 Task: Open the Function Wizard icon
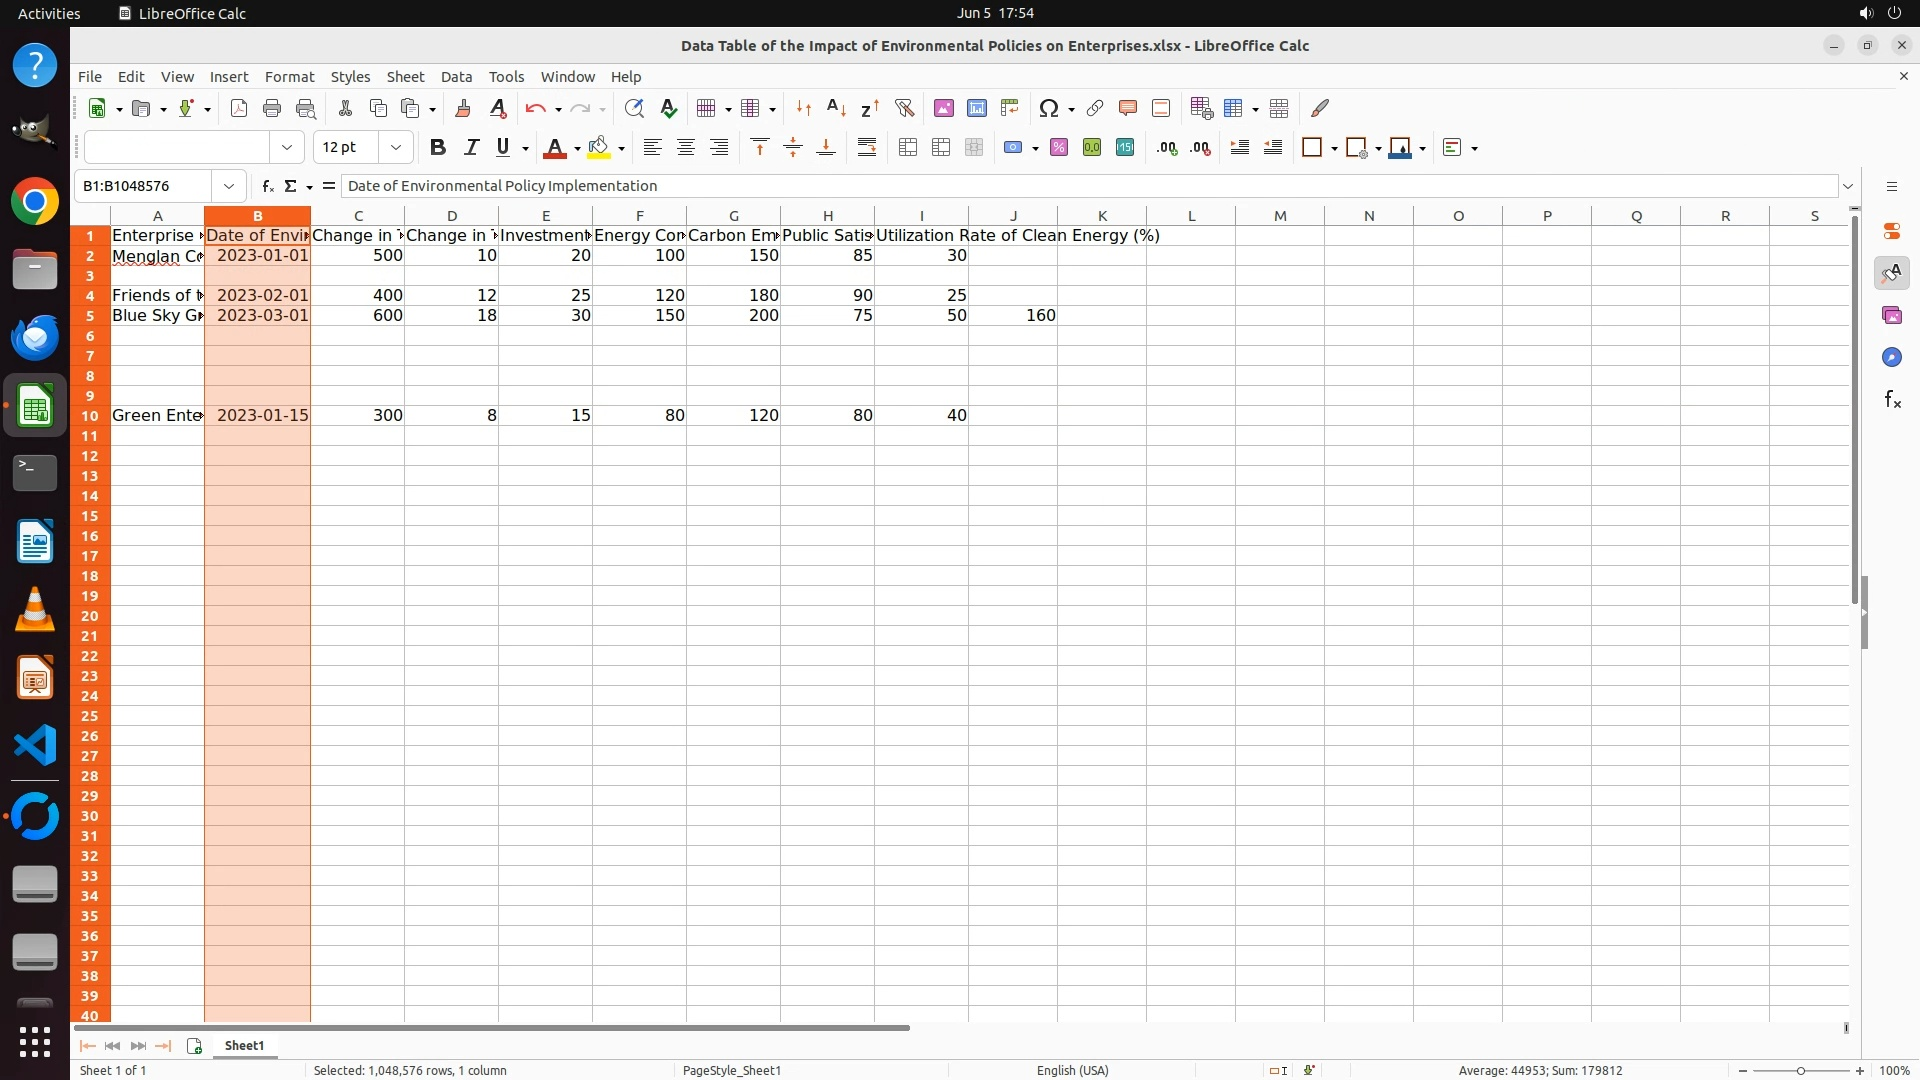pyautogui.click(x=267, y=186)
